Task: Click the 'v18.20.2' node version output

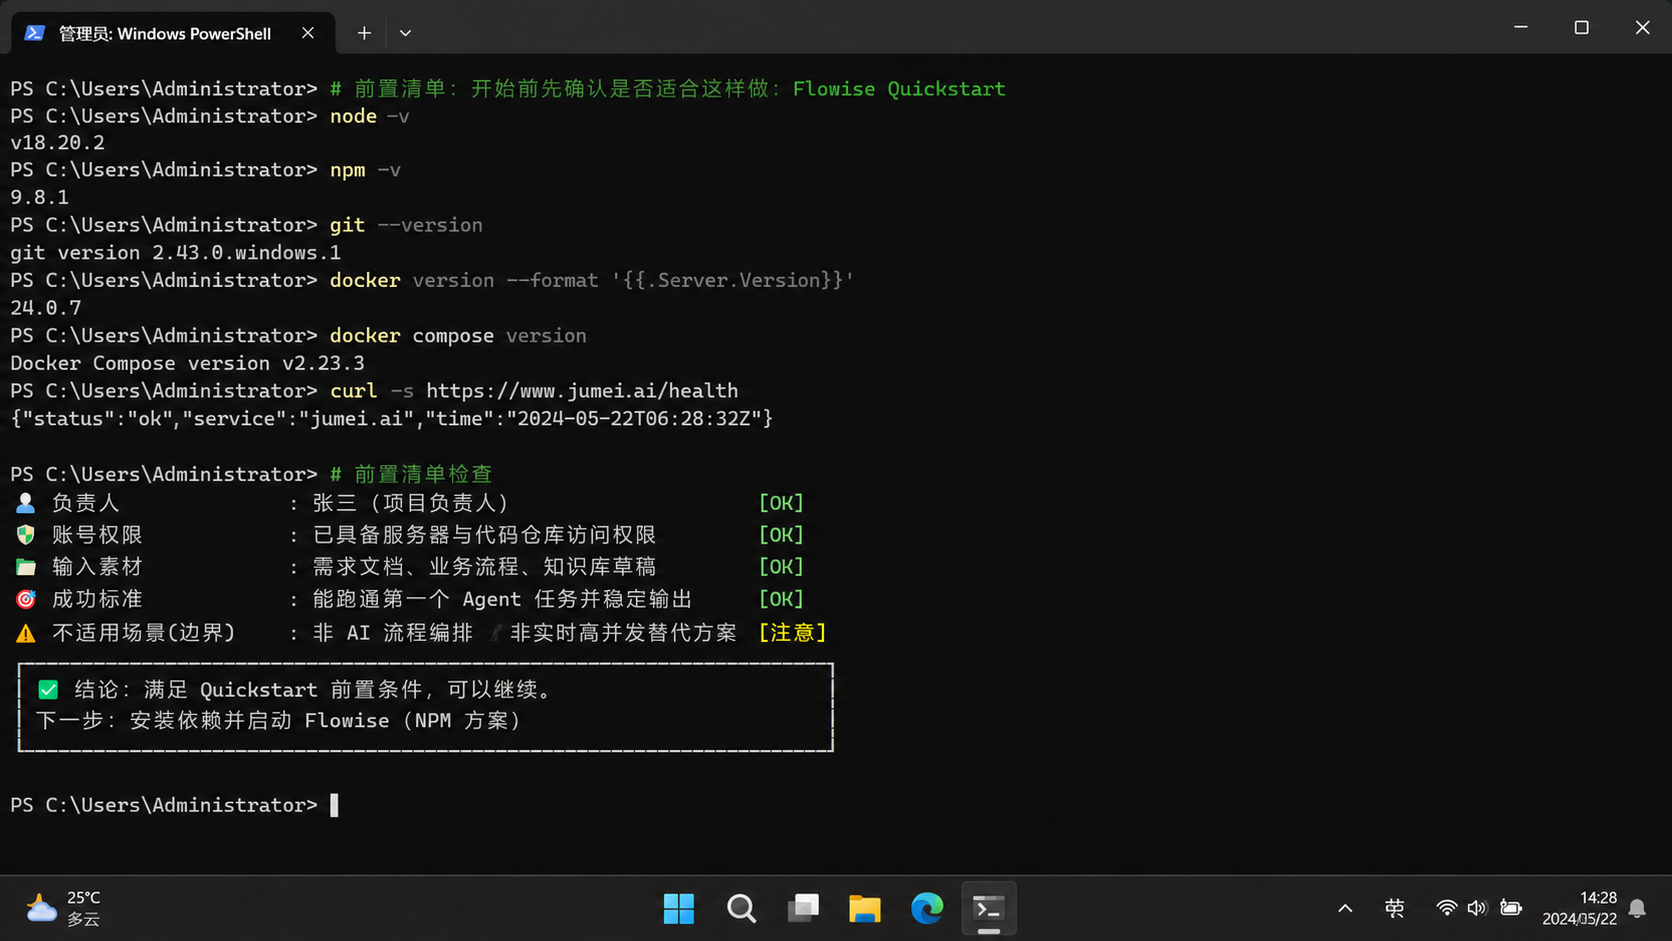Action: pyautogui.click(x=58, y=143)
